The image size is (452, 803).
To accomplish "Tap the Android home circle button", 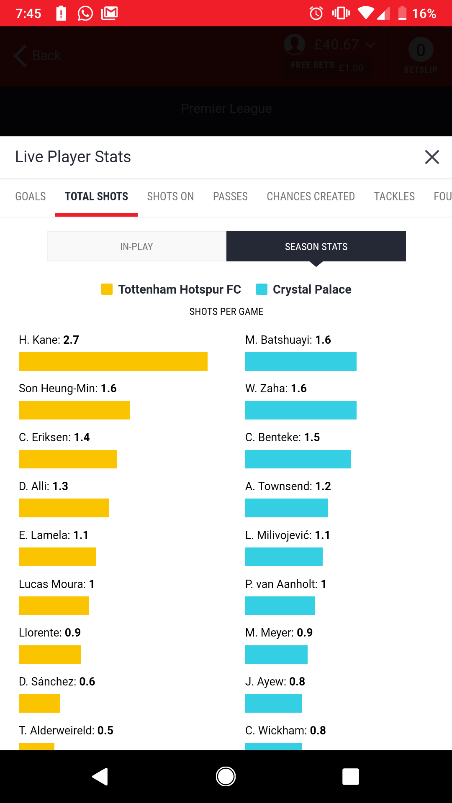I will (226, 776).
